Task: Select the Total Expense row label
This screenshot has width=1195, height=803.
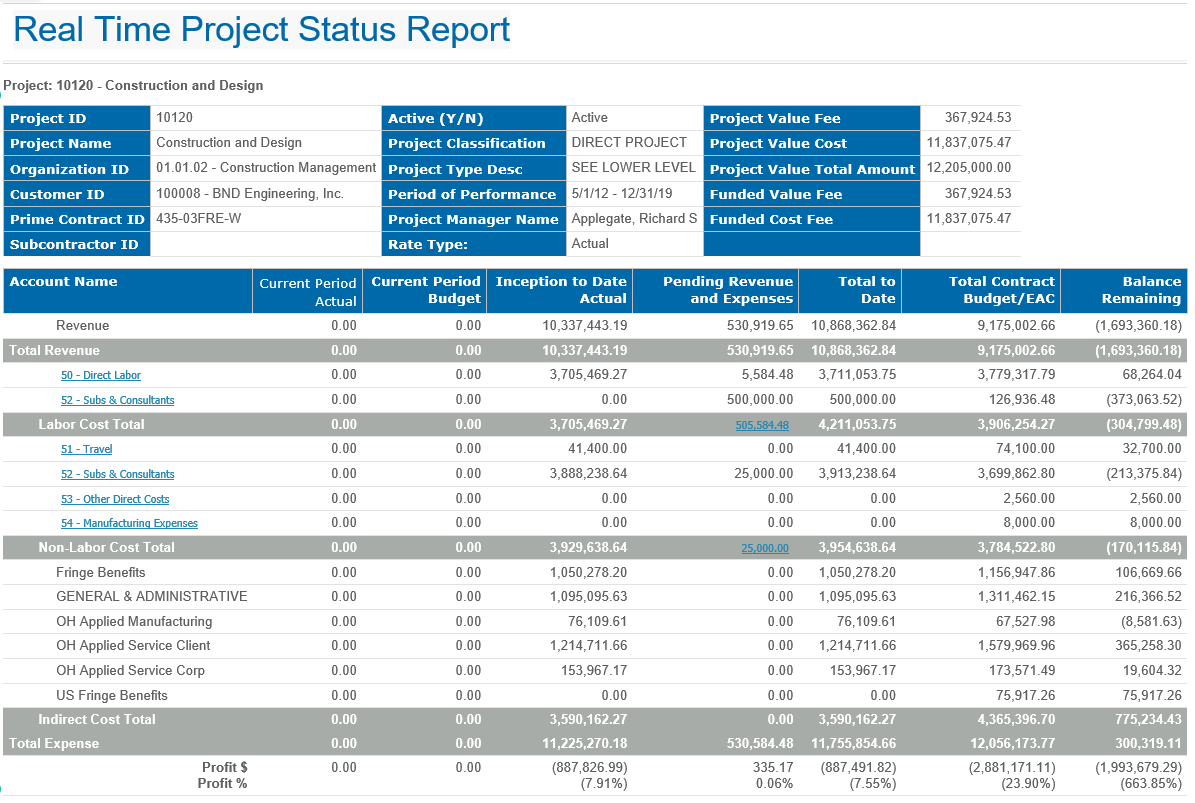Action: click(55, 744)
